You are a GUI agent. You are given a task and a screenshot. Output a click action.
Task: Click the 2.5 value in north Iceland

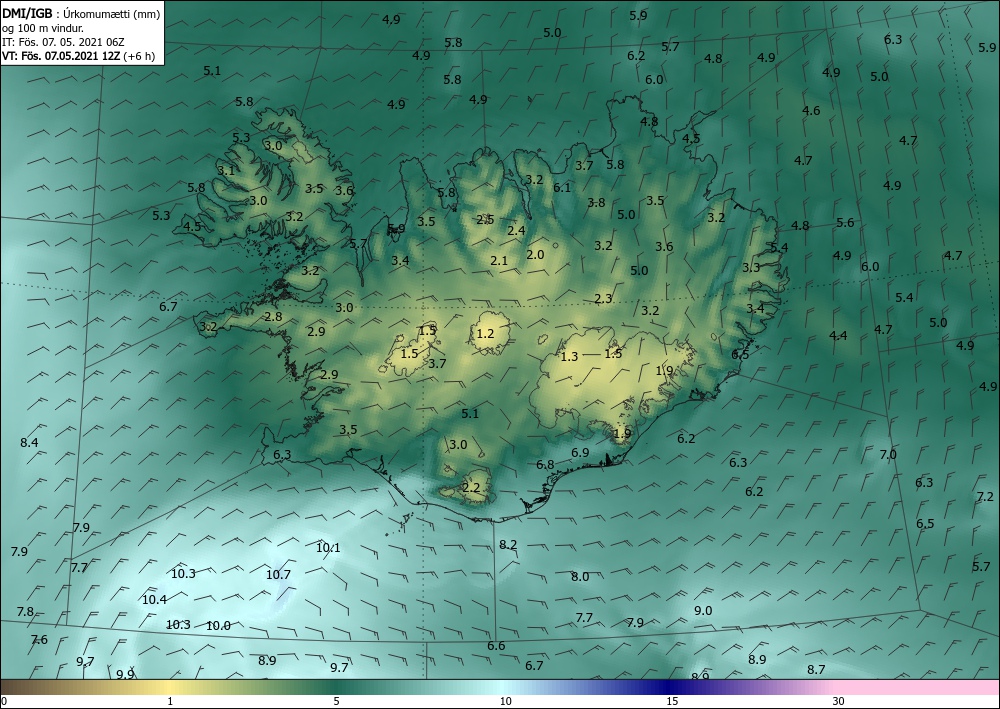[x=485, y=219]
